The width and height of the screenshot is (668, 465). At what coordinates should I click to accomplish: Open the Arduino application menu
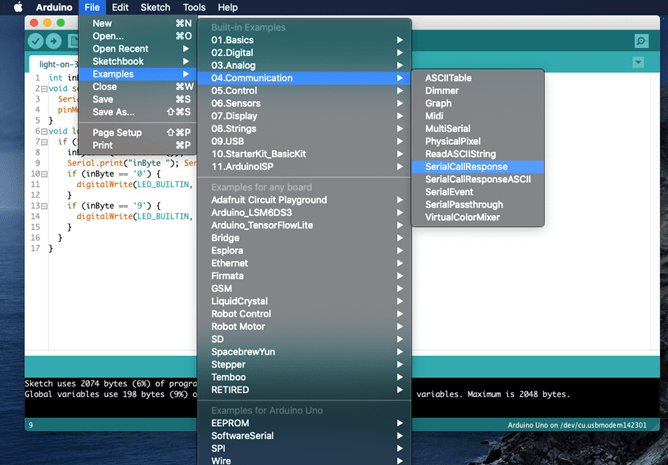pyautogui.click(x=54, y=7)
